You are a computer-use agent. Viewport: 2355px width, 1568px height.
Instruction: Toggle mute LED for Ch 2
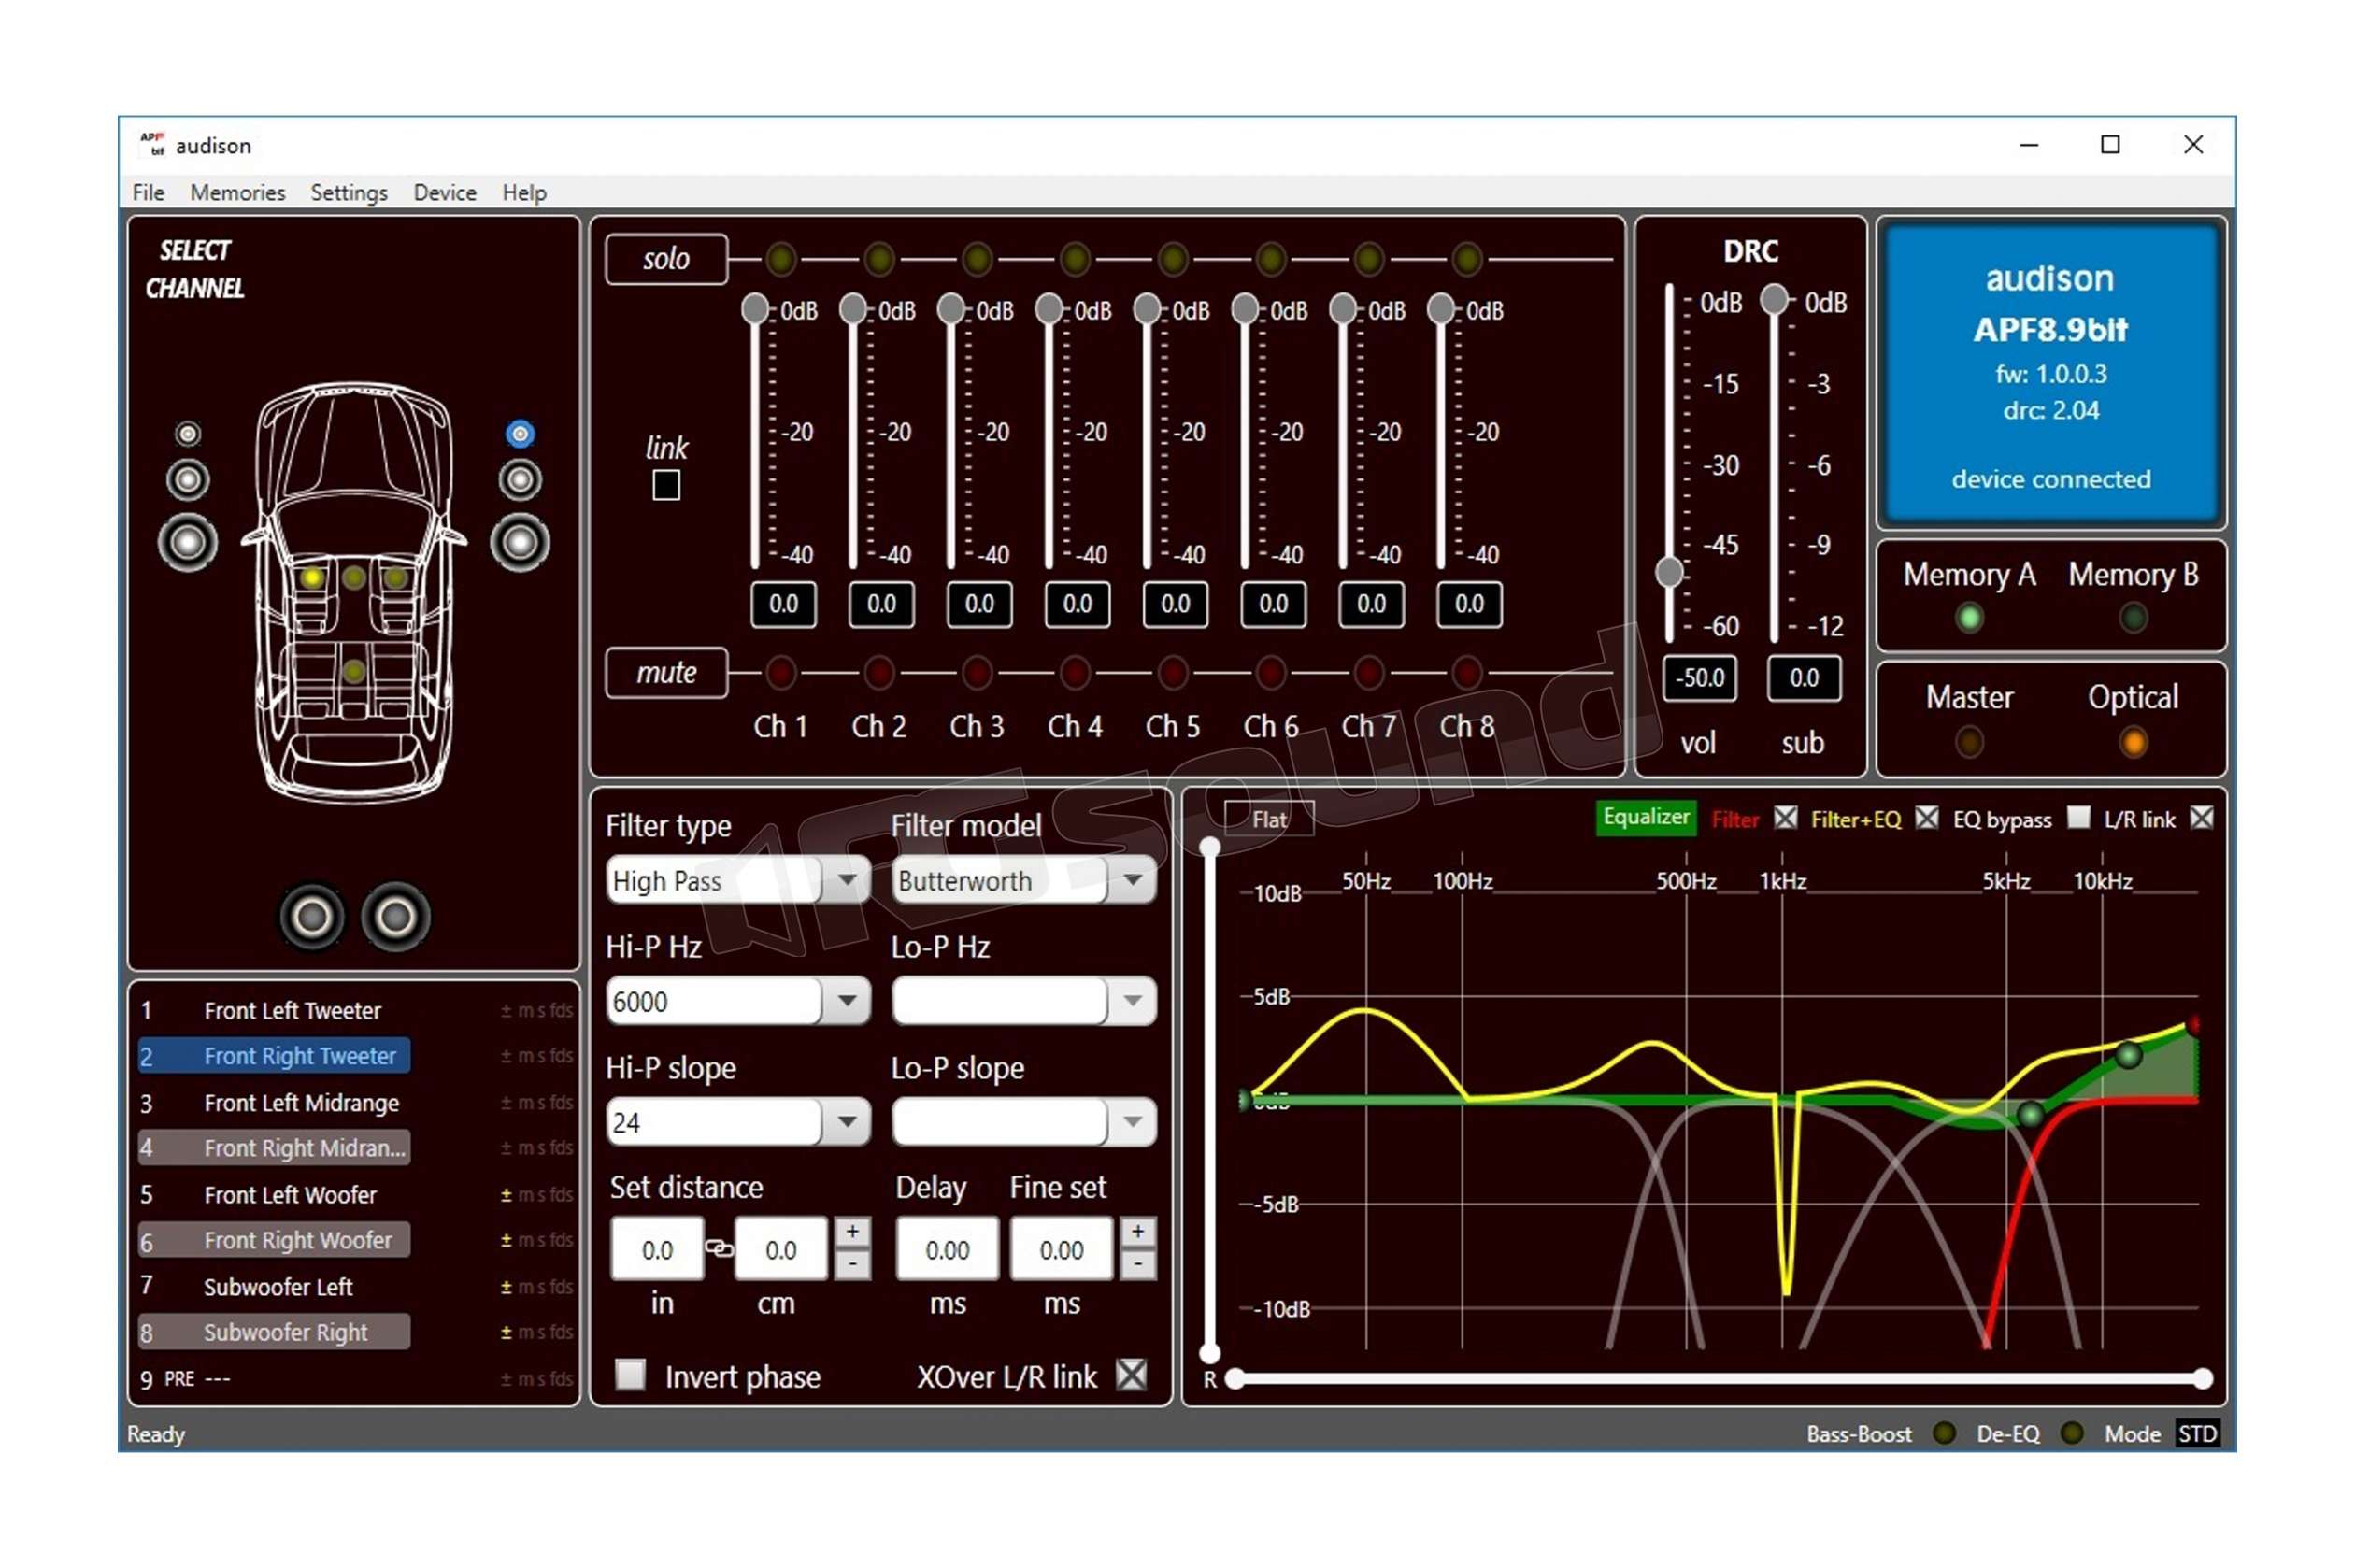tap(879, 672)
